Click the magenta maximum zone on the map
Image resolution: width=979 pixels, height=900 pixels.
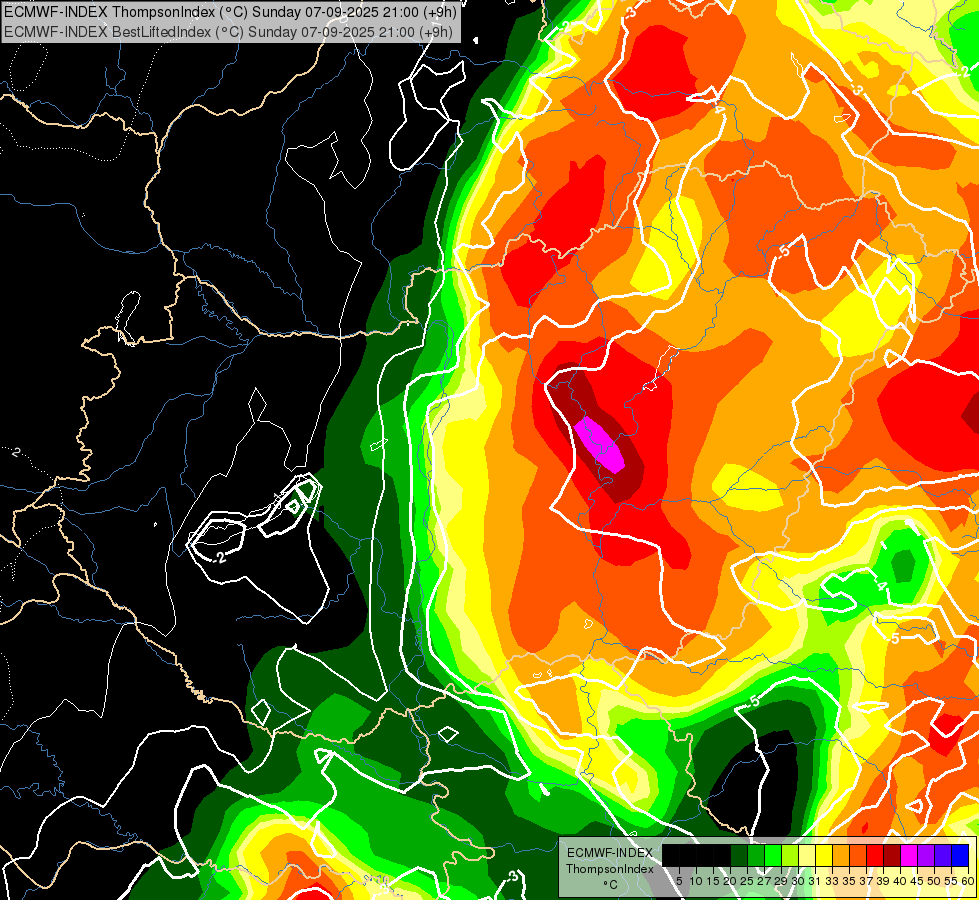599,444
